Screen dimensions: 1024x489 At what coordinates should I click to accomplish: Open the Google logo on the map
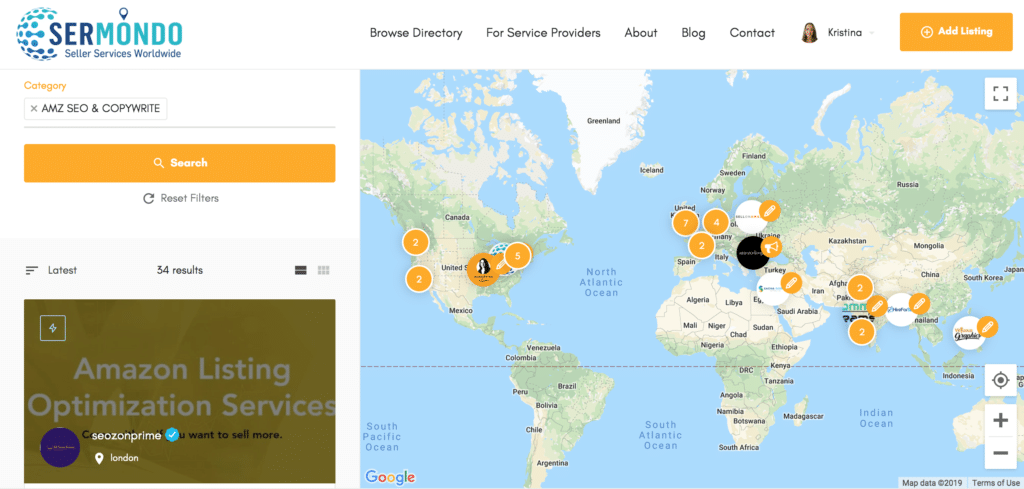390,476
